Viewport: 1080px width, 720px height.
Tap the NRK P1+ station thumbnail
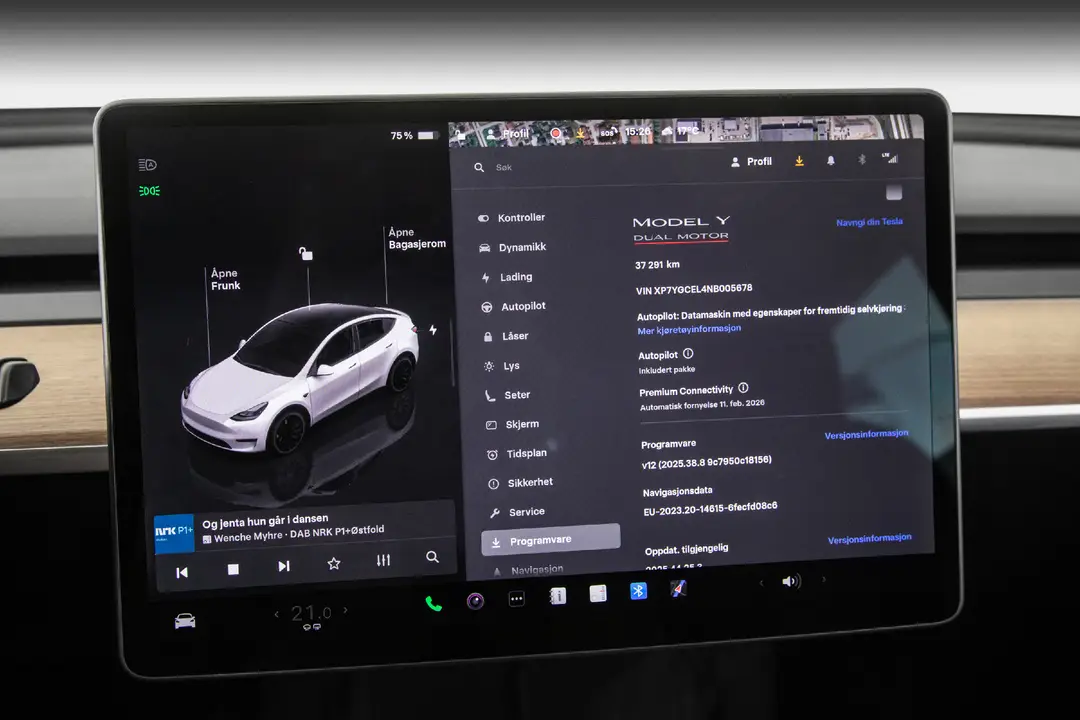(x=174, y=533)
